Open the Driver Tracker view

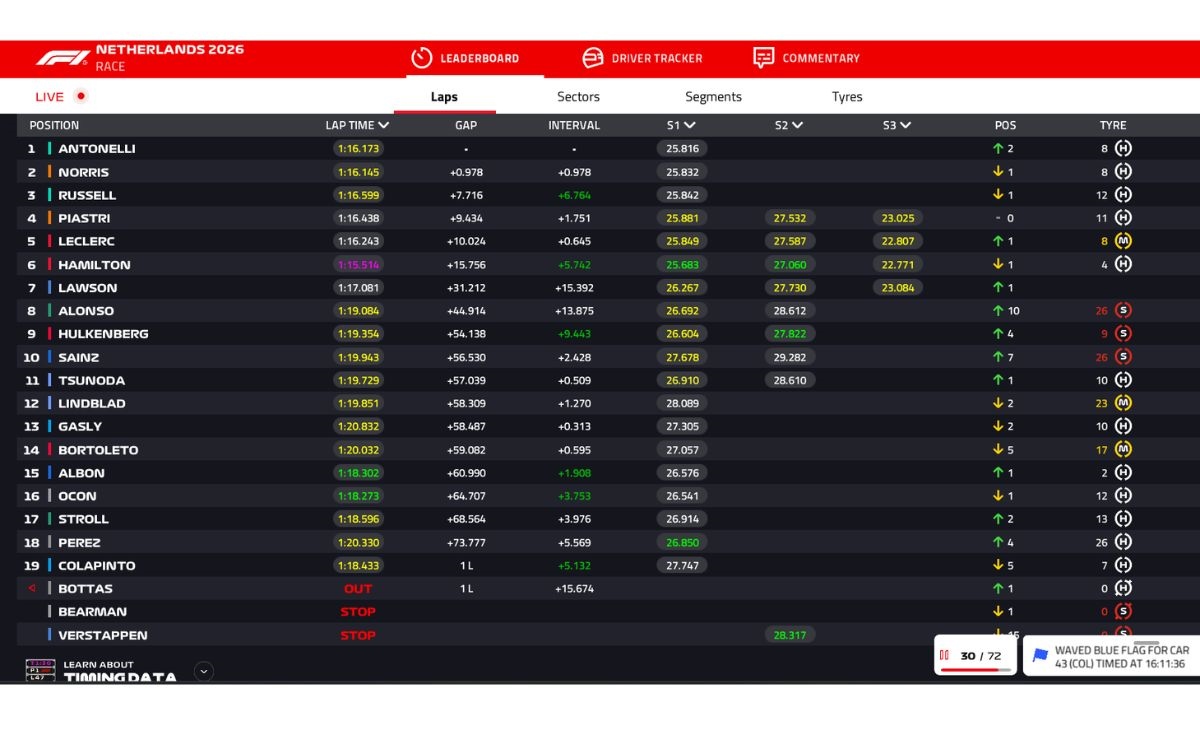642,58
